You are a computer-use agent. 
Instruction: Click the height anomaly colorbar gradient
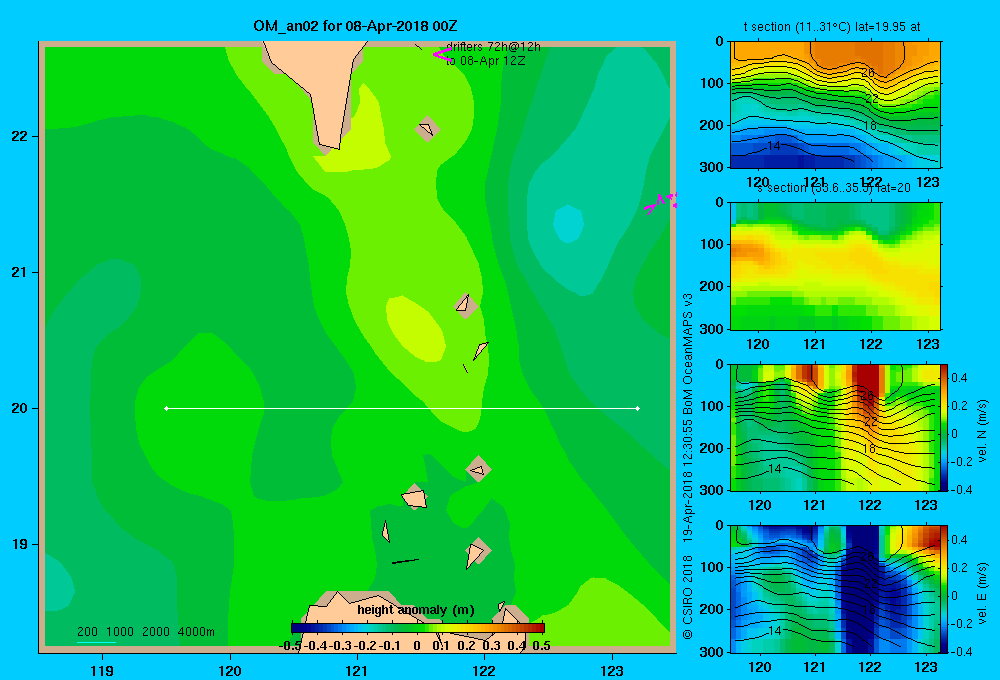click(418, 628)
